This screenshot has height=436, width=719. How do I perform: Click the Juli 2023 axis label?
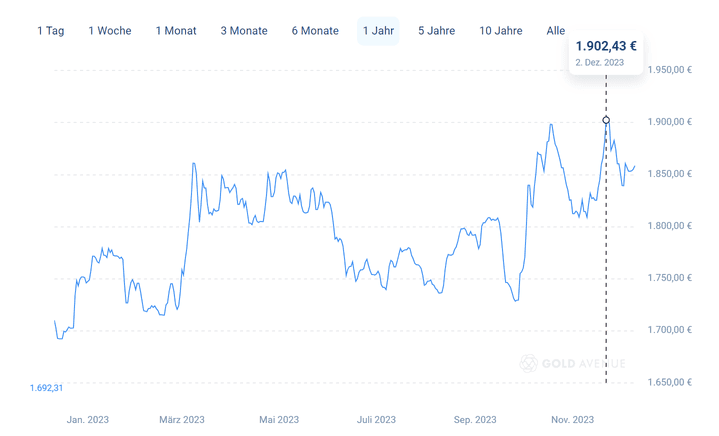point(376,420)
